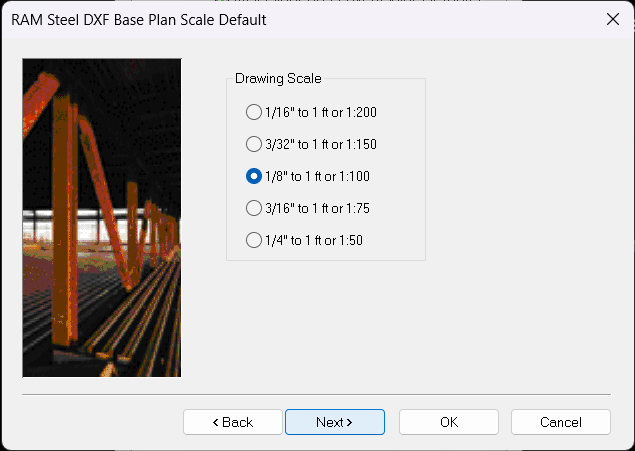Click the "1:200" scale label text
This screenshot has width=635, height=451.
(x=357, y=112)
